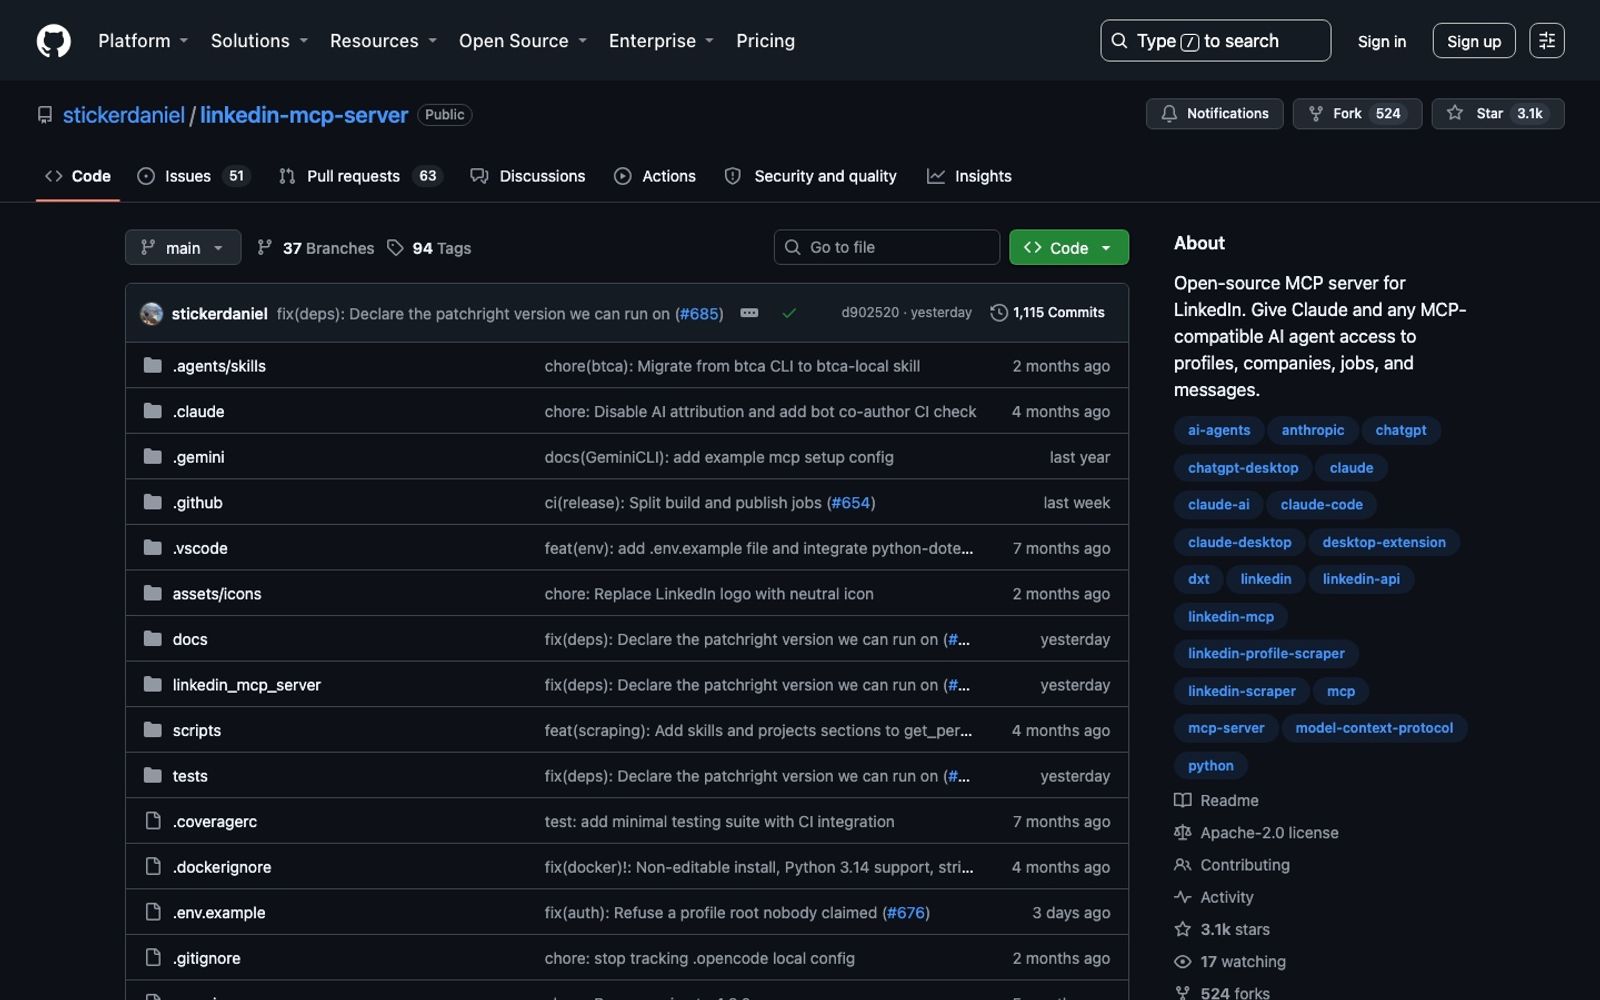Click stickerdaniel avatar in the commit bar
This screenshot has height=1000, width=1600.
click(x=152, y=313)
